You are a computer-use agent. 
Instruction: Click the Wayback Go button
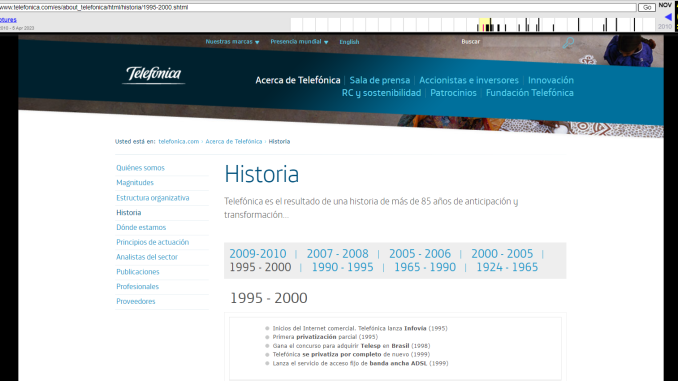click(647, 7)
